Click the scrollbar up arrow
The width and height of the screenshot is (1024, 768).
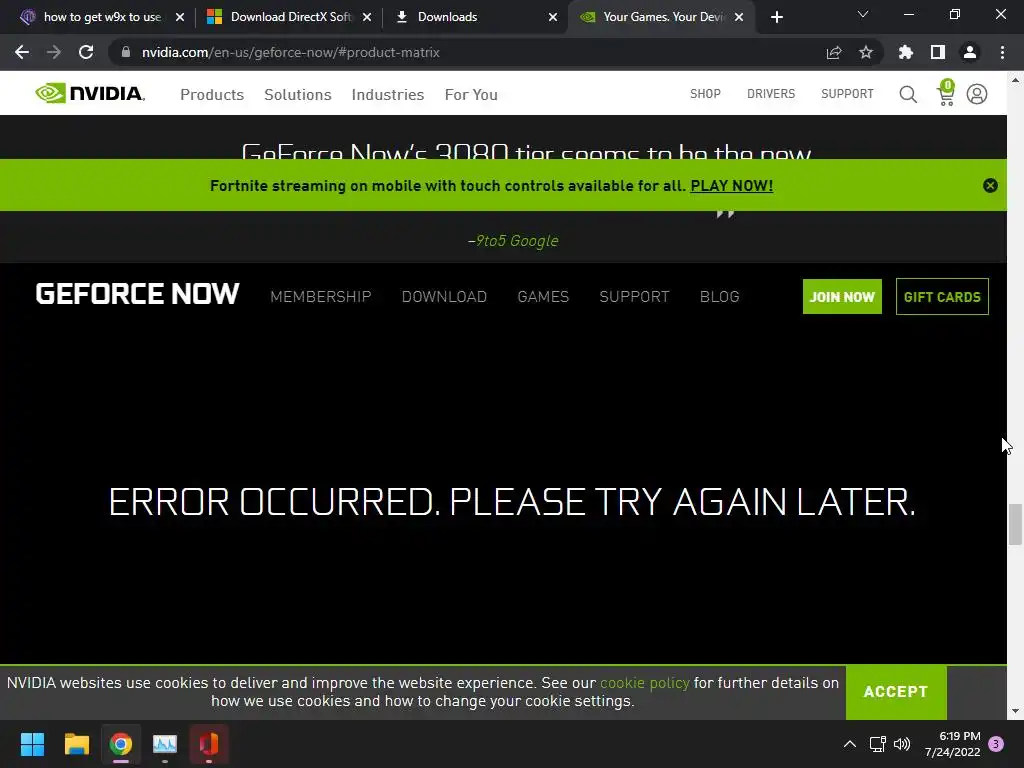[x=1015, y=80]
